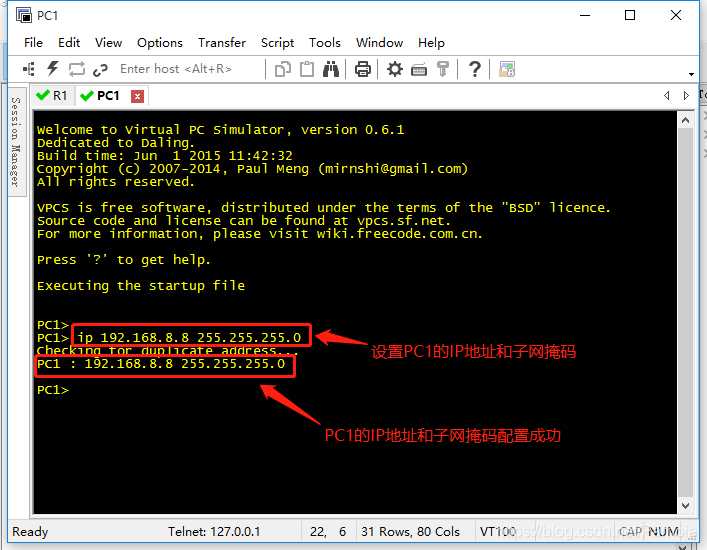707x550 pixels.
Task: Open the File menu
Action: click(x=33, y=43)
